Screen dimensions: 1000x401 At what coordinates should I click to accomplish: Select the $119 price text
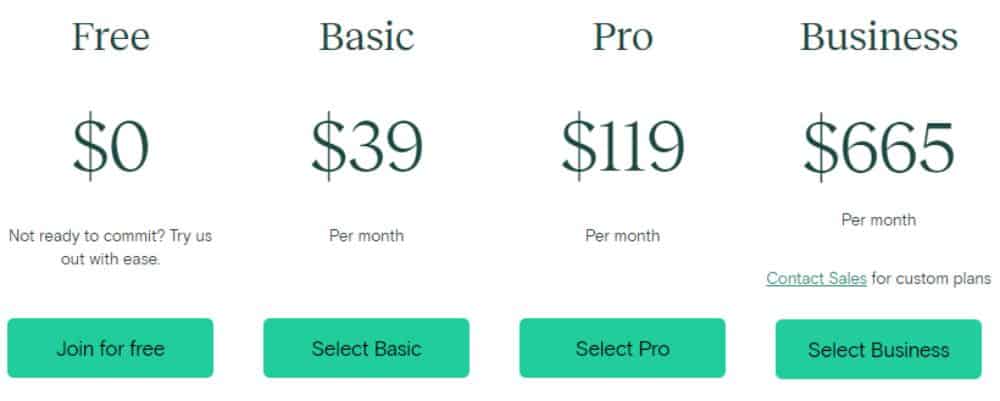[x=622, y=147]
